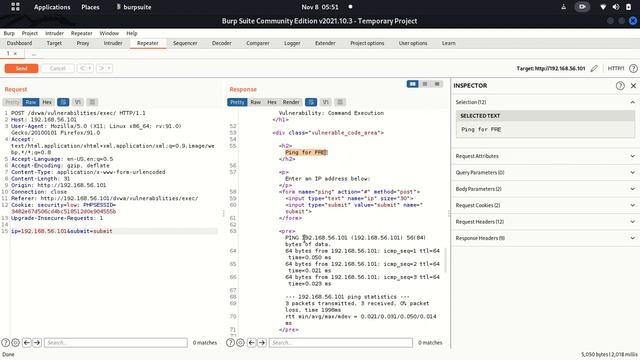Click the orange Send button
The width and height of the screenshot is (640, 360).
click(x=21, y=68)
